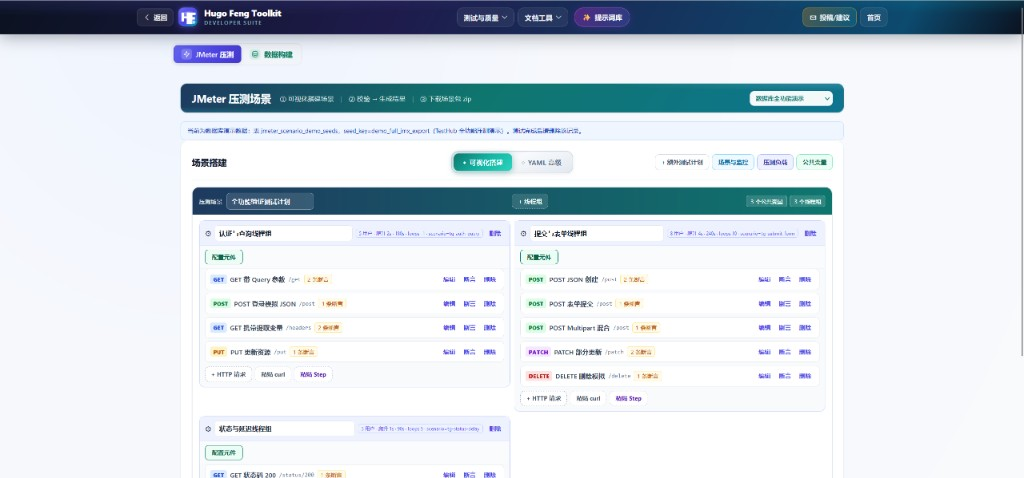Expand the 测试与质量 dropdown menu
This screenshot has width=1024, height=478.
[485, 18]
